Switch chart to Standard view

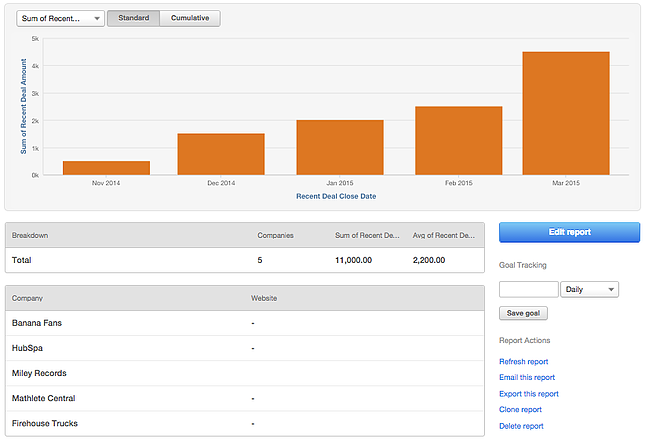click(132, 18)
